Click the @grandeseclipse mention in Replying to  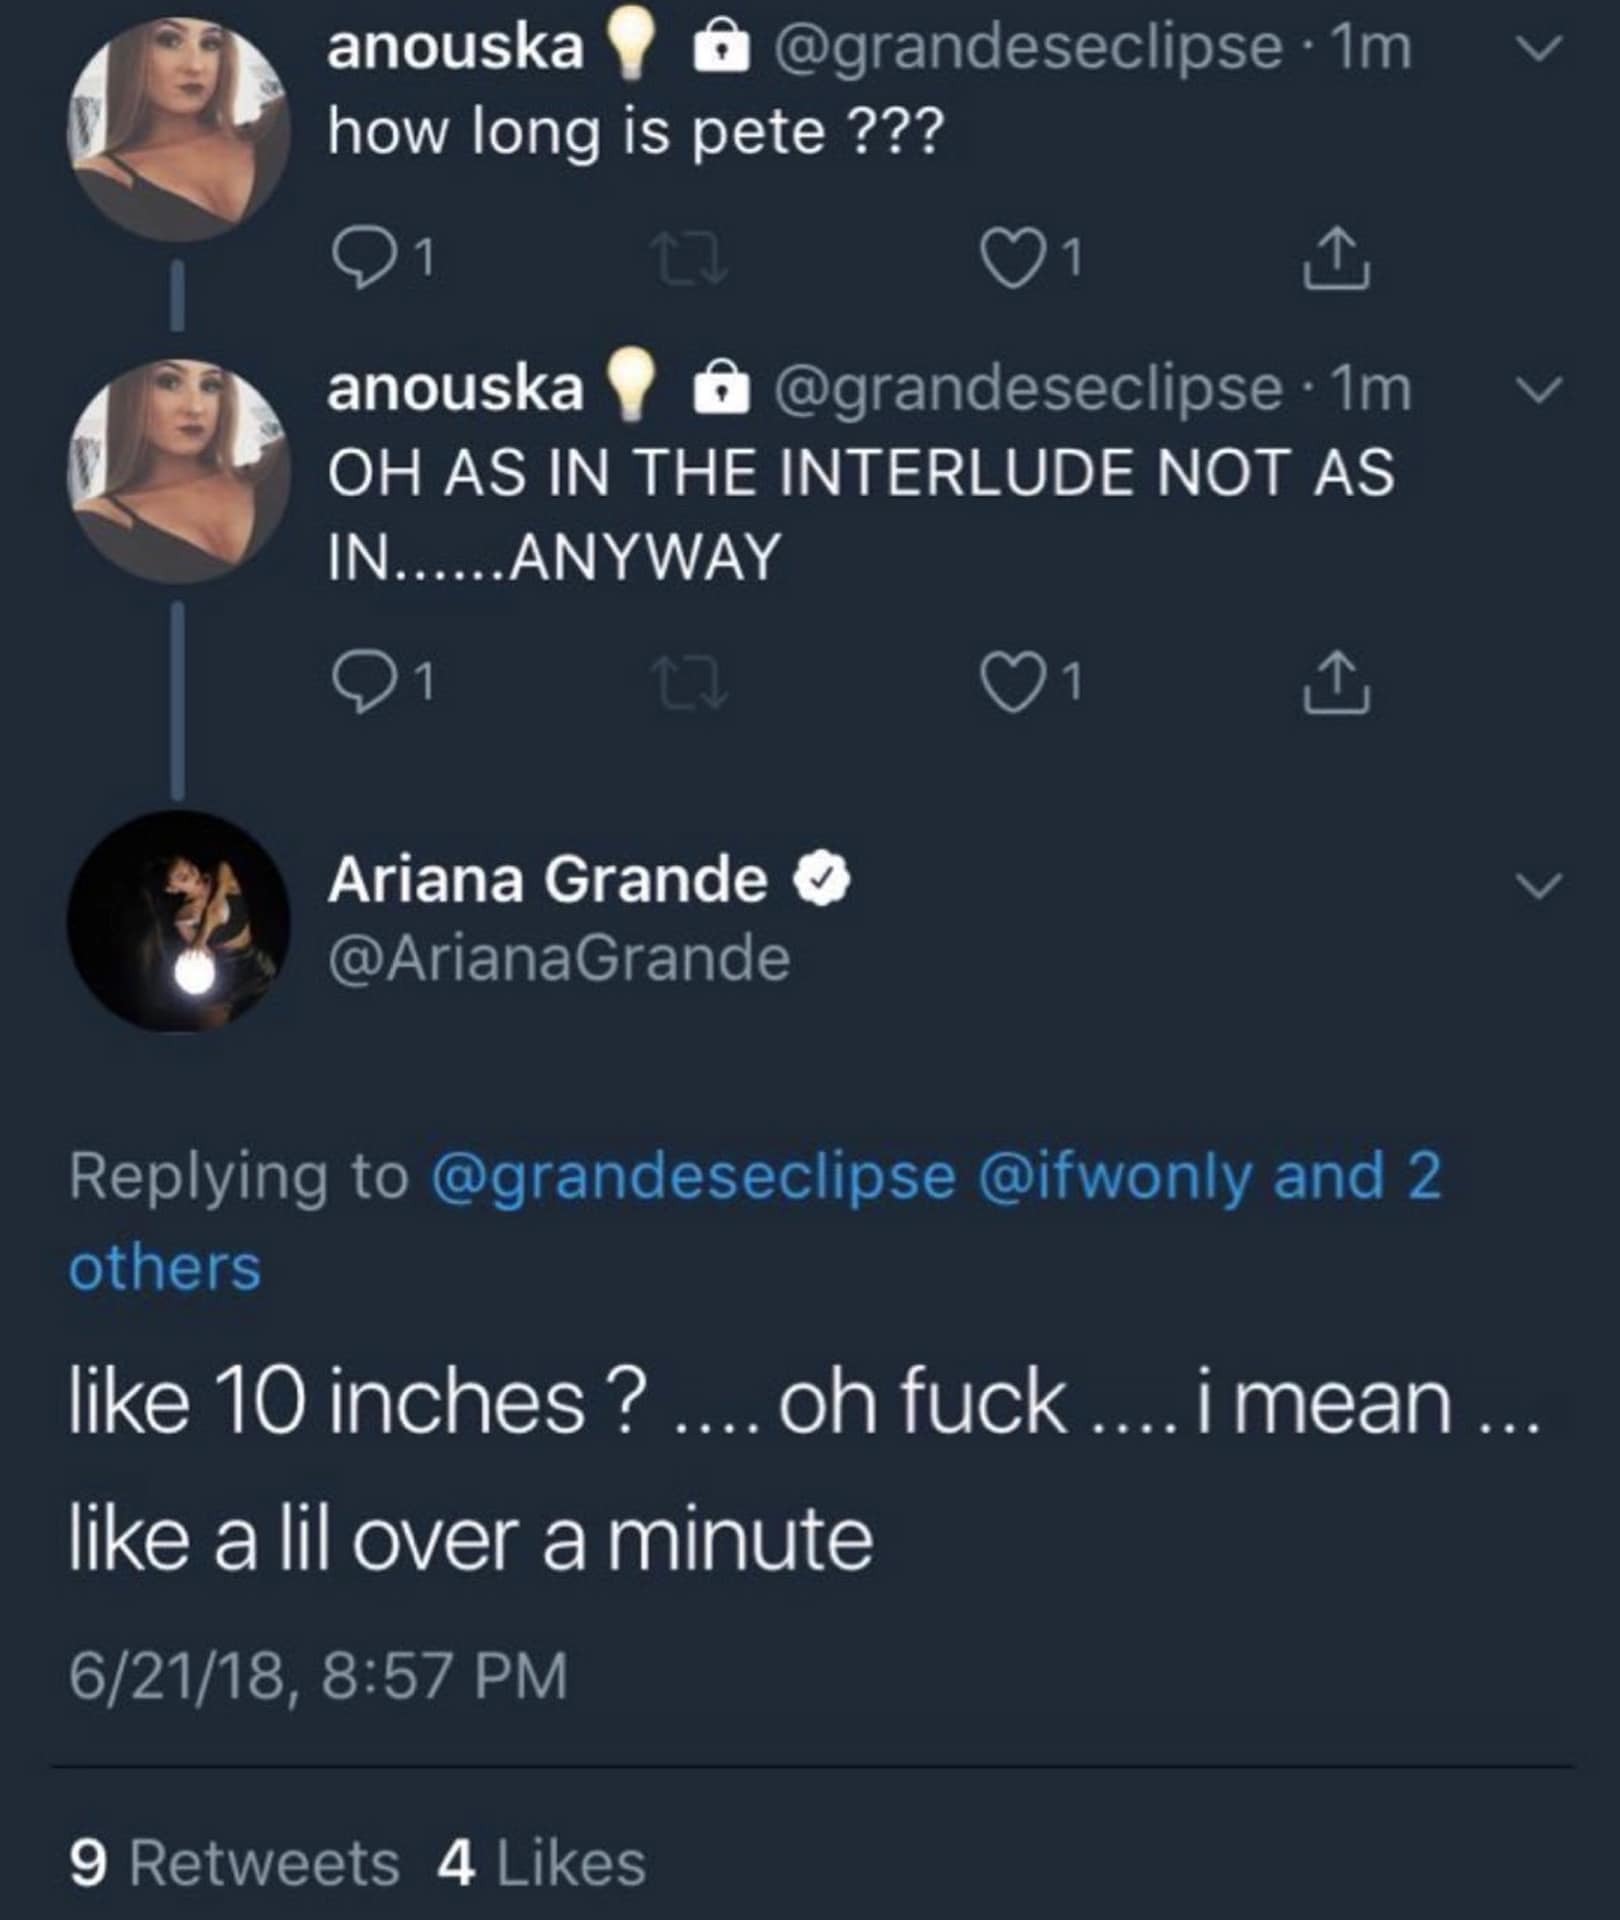(692, 1176)
